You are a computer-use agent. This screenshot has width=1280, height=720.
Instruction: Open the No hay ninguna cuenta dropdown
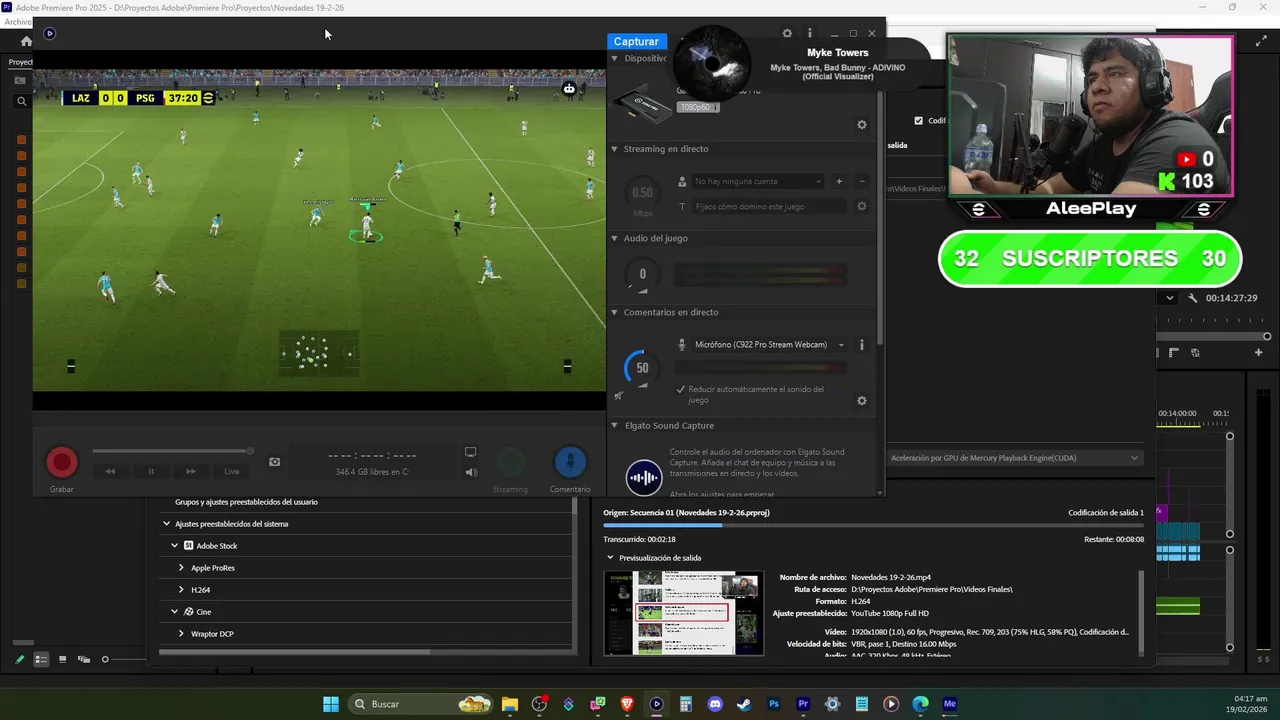tap(758, 181)
